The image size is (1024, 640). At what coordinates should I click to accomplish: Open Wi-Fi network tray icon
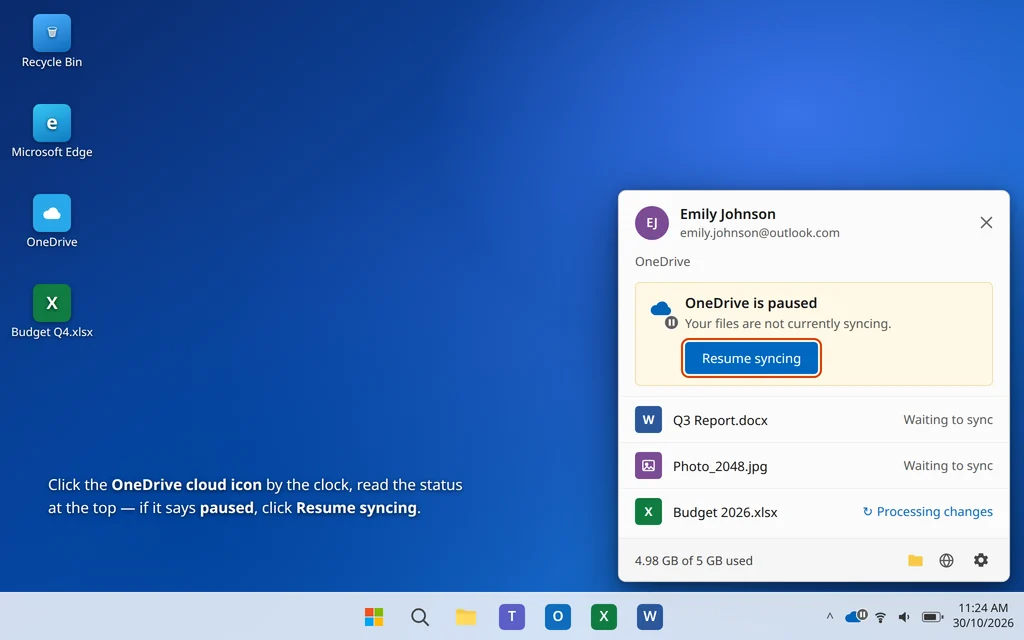(x=880, y=616)
